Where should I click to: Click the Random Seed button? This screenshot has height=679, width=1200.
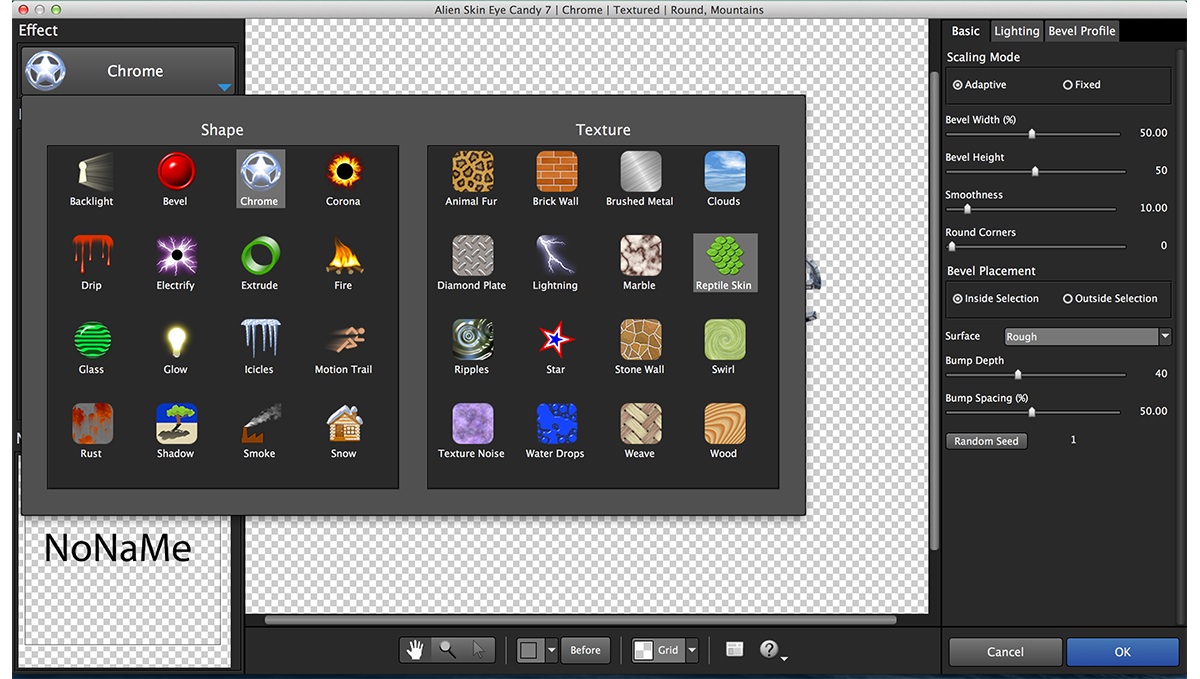(986, 441)
